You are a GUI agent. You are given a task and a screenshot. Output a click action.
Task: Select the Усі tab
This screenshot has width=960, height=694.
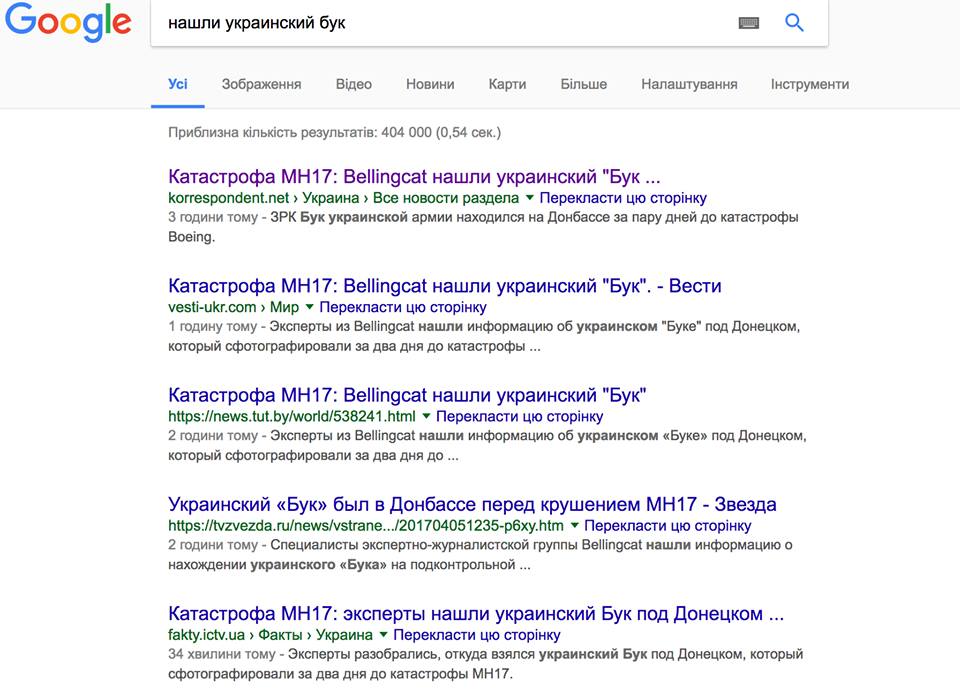tap(178, 84)
